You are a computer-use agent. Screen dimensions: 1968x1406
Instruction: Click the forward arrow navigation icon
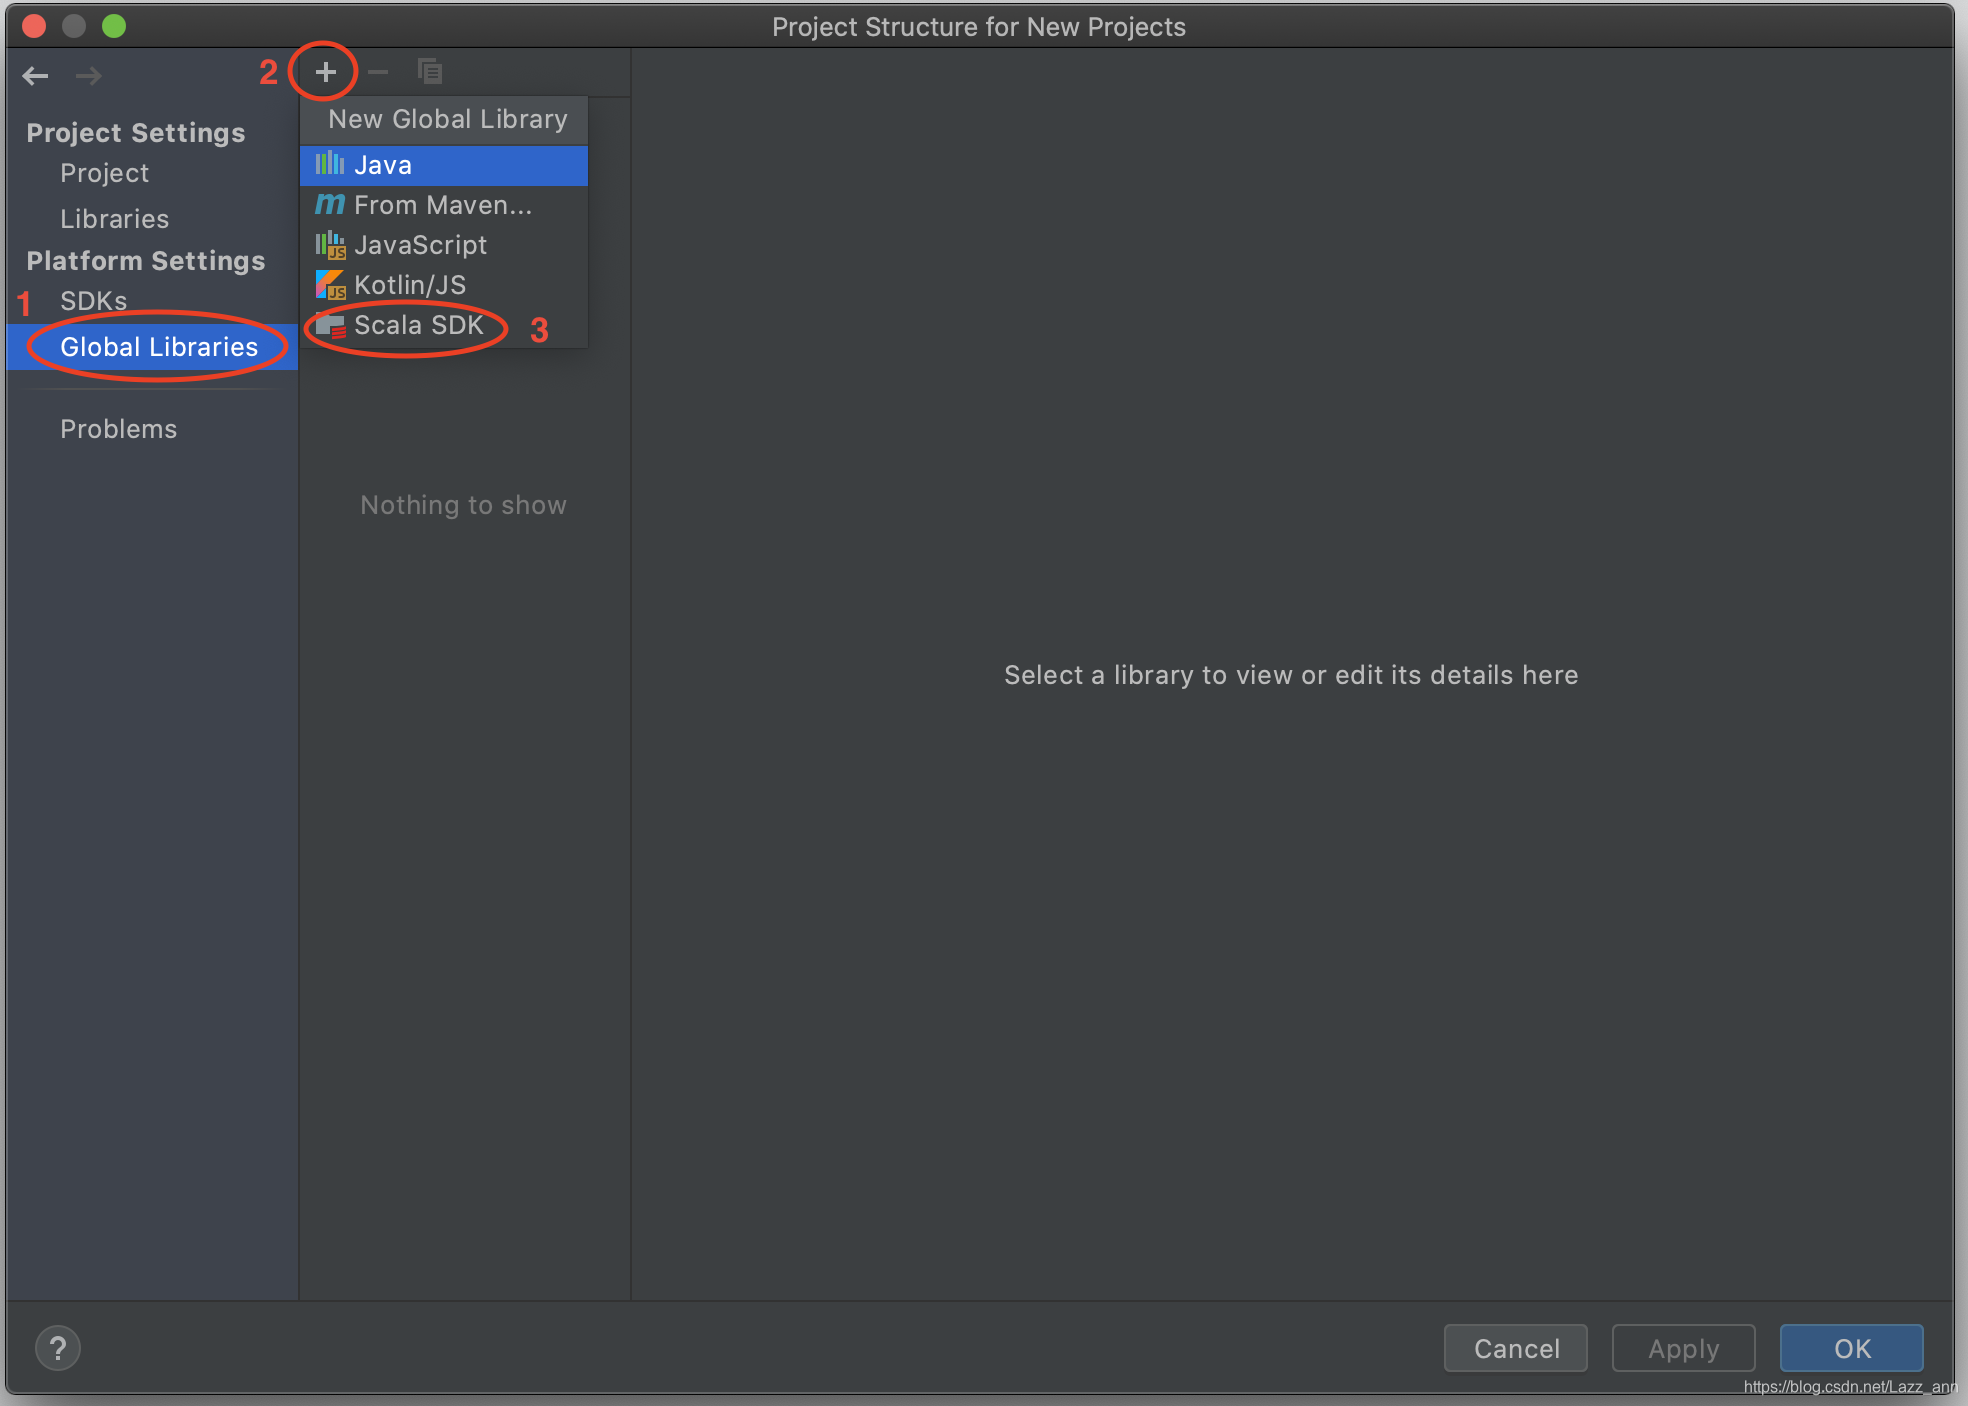pos(89,76)
